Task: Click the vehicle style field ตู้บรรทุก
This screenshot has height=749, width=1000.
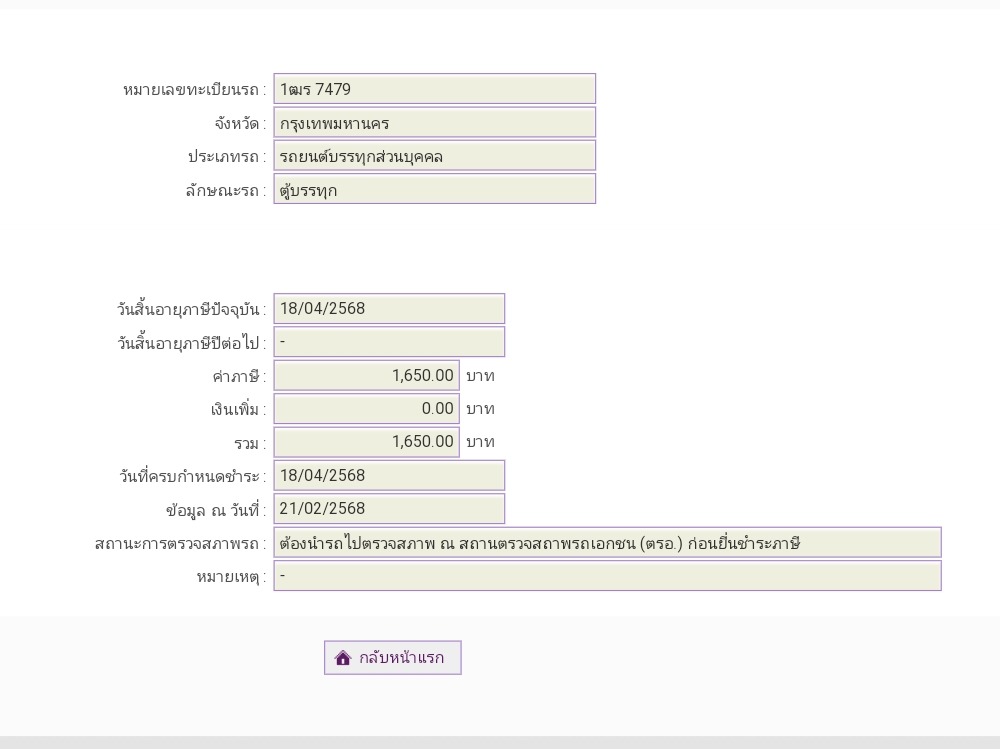Action: [434, 189]
